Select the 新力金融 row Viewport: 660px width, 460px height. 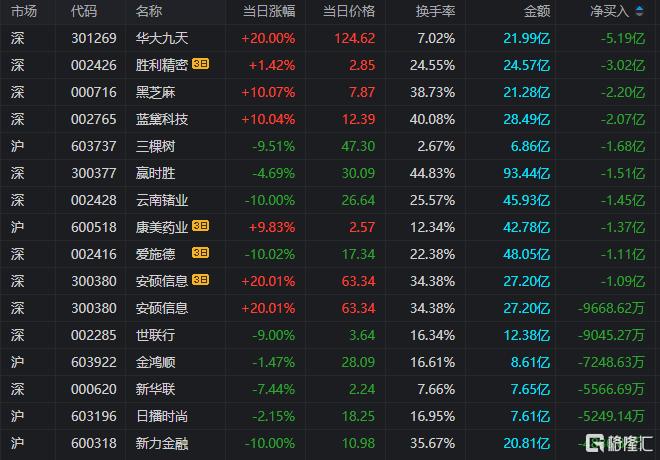click(330, 443)
